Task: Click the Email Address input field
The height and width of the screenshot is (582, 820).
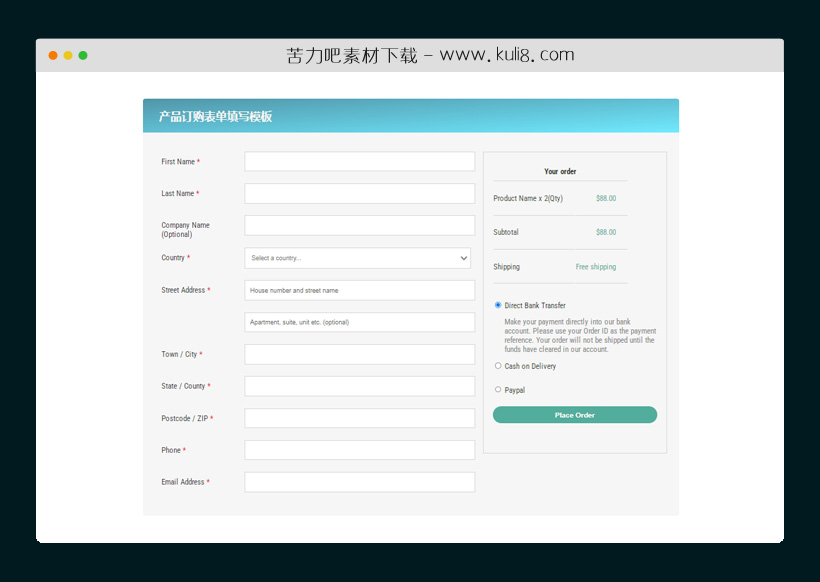Action: tap(359, 482)
